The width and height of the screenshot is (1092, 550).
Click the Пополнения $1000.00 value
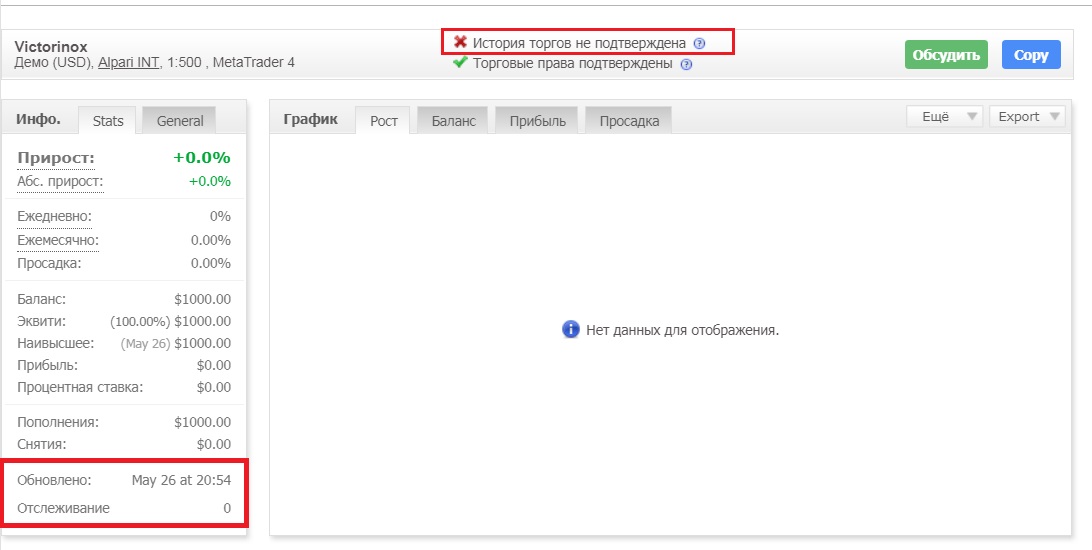[203, 423]
